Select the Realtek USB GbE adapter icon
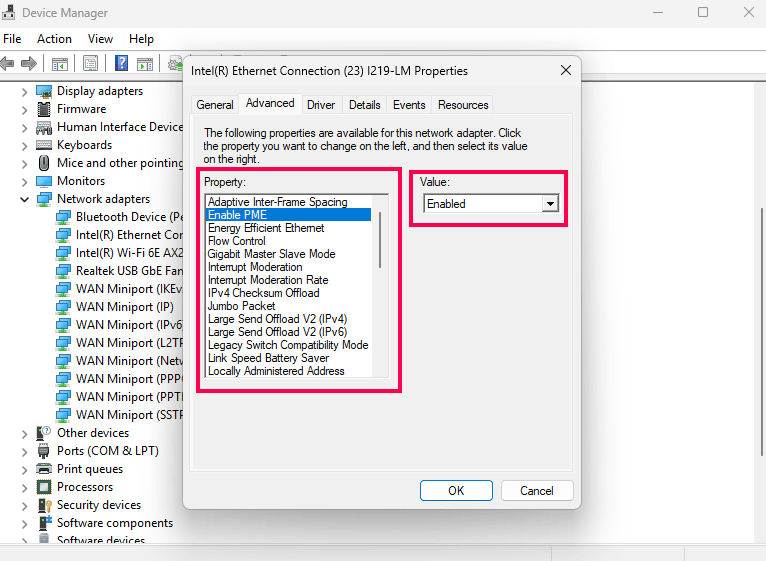 [64, 271]
